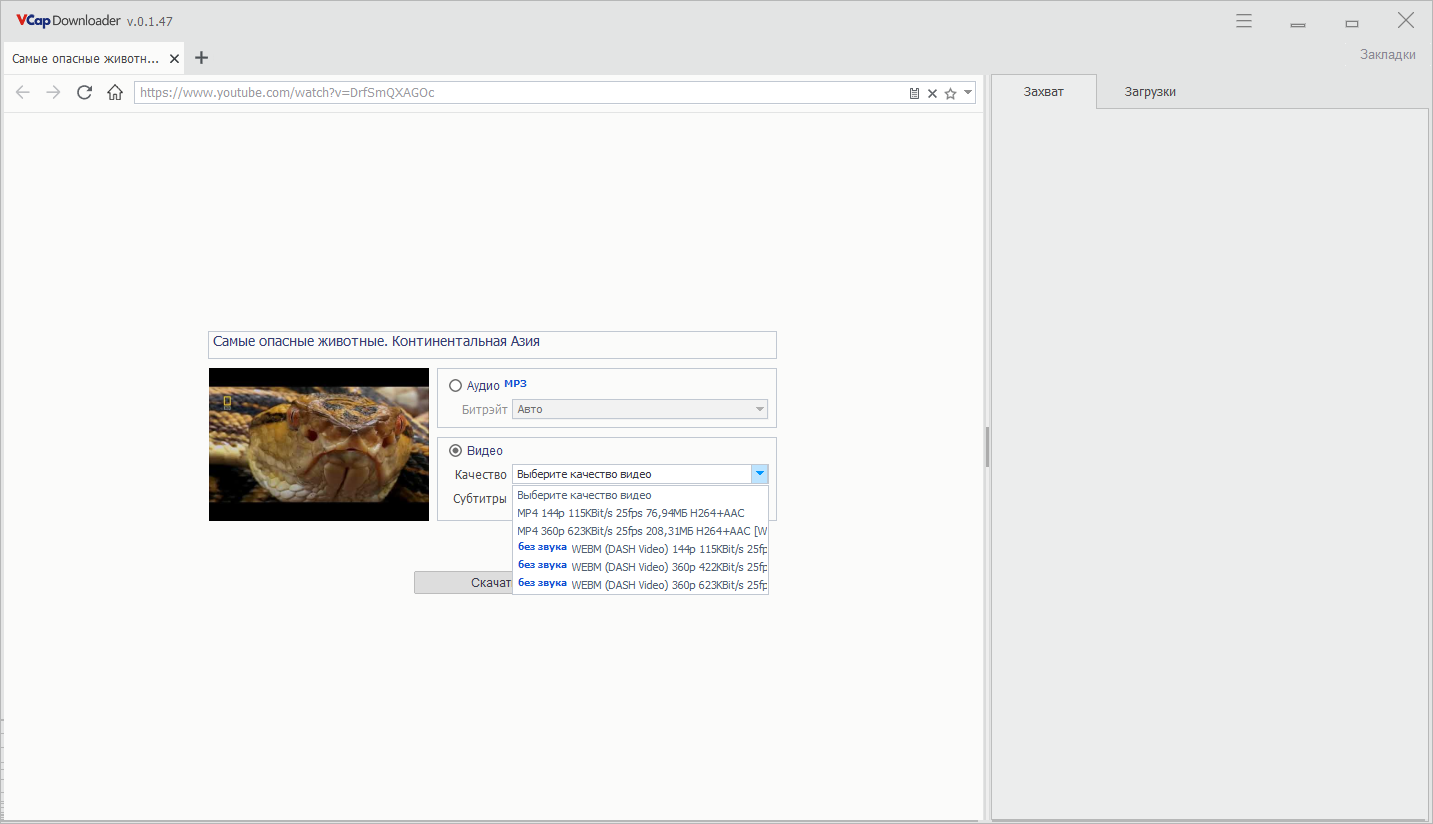This screenshot has width=1433, height=824.
Task: Clear the address bar with X icon
Action: tap(932, 93)
